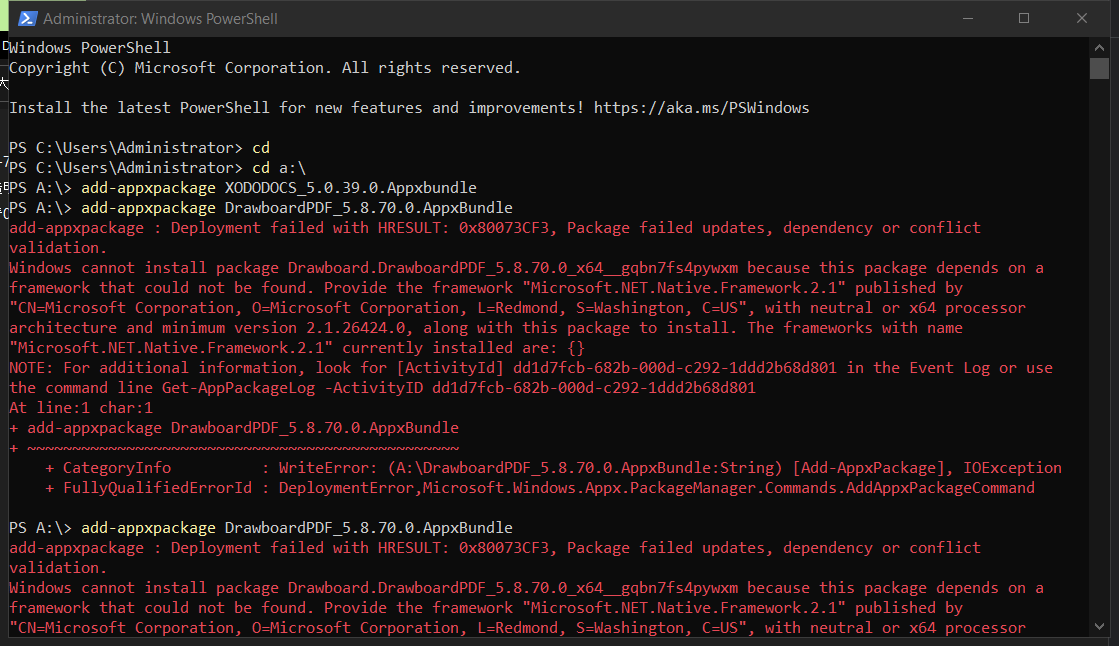The image size is (1119, 646).
Task: Click the XODODOCS_5.0.39.0.Appxbundle filename
Action: (350, 188)
